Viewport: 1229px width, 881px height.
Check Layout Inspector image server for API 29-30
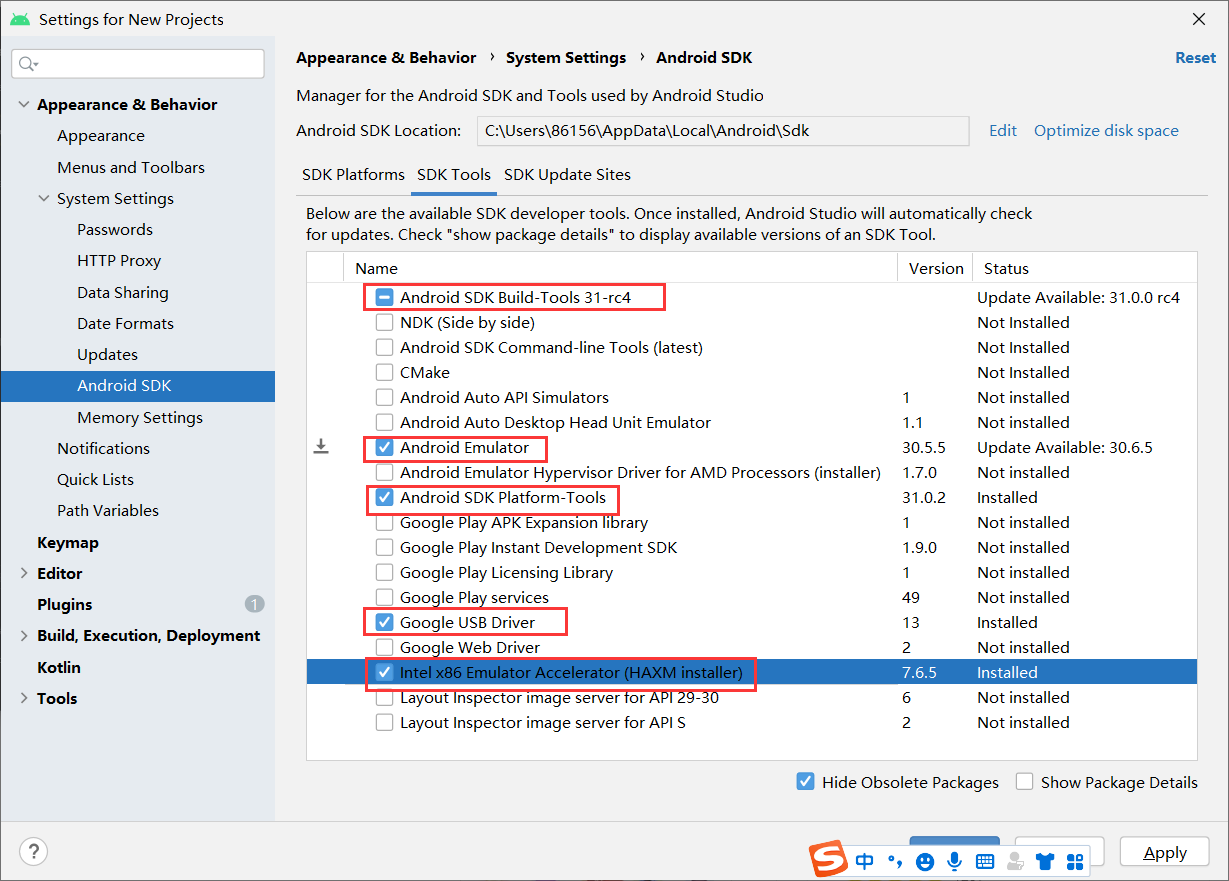(384, 697)
